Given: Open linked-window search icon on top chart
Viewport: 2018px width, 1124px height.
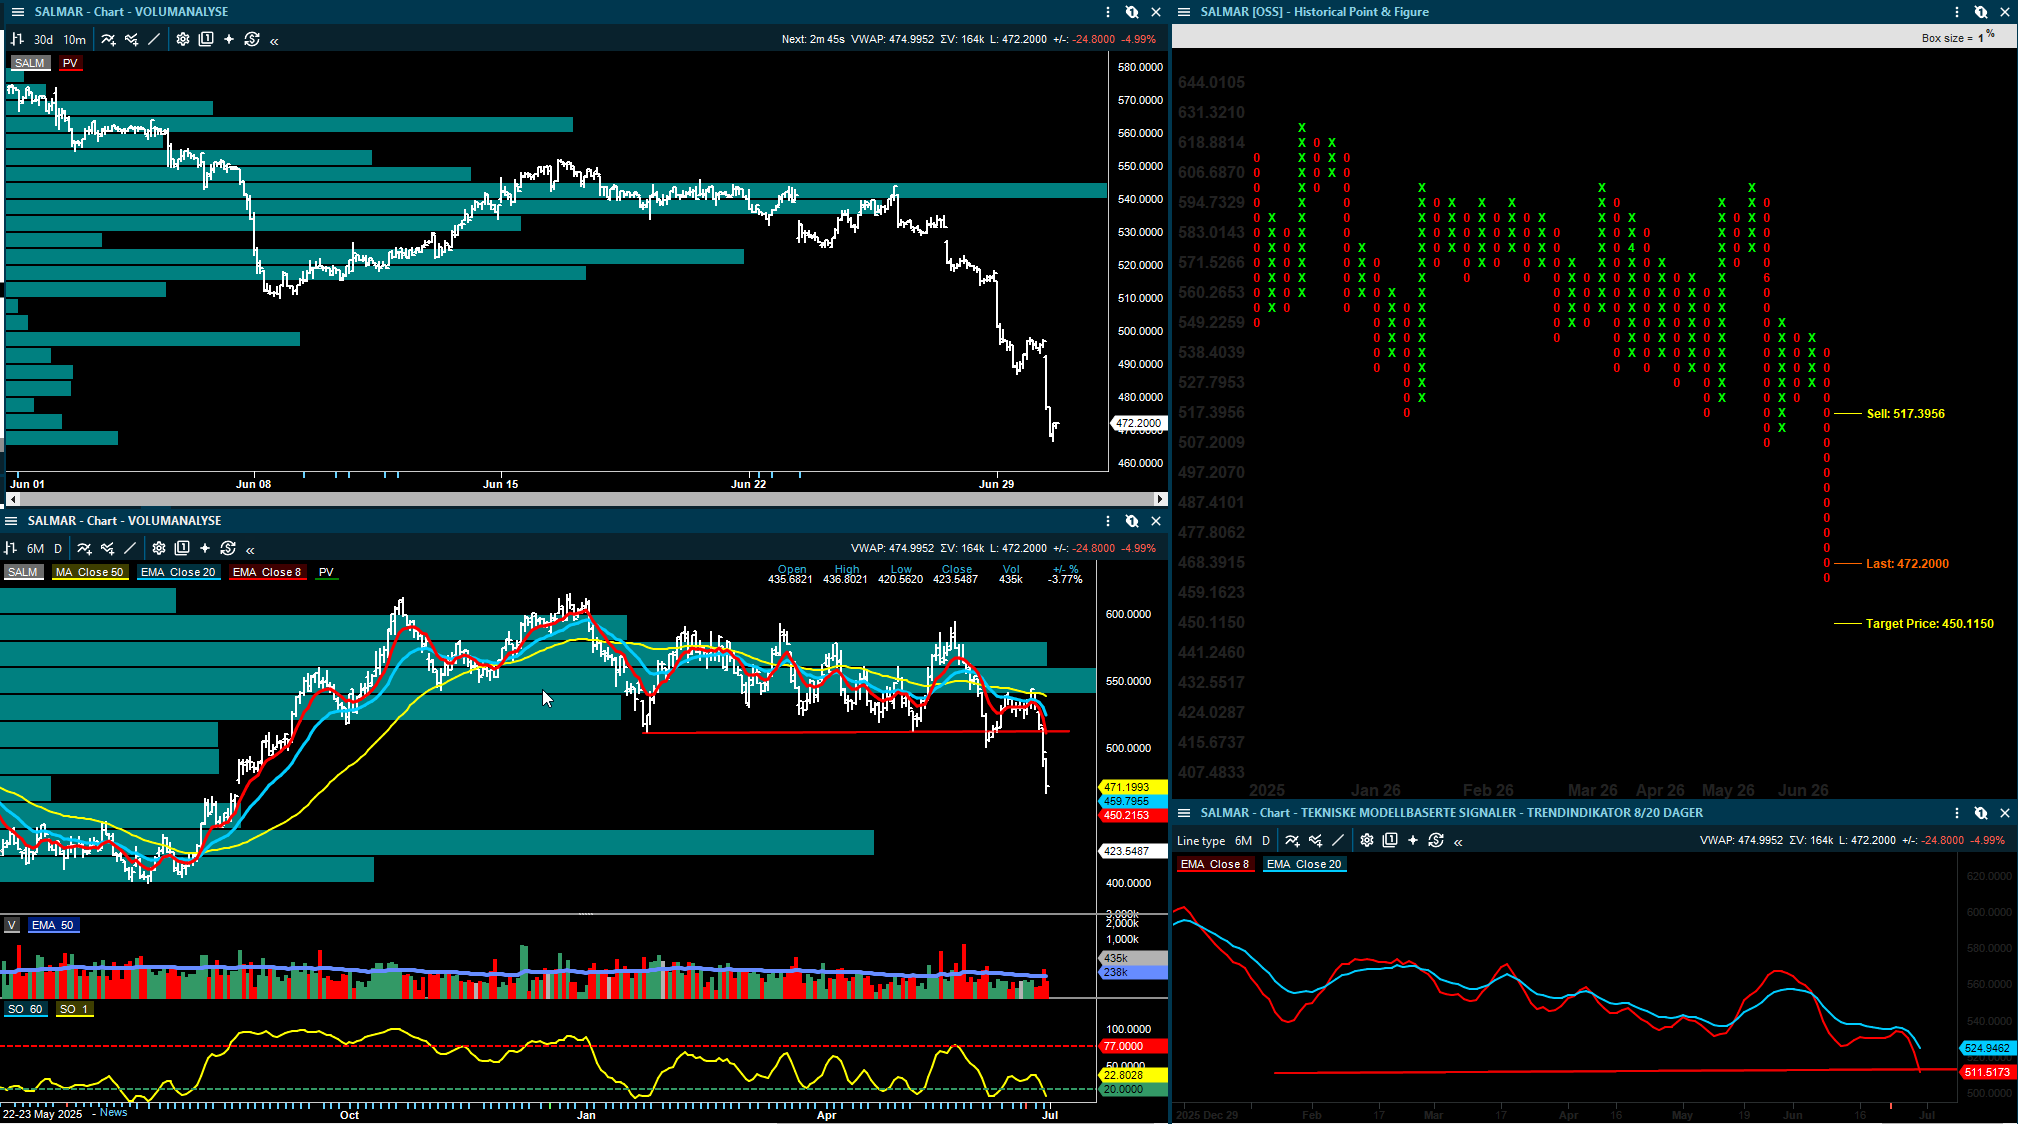Looking at the screenshot, I should tap(1132, 12).
